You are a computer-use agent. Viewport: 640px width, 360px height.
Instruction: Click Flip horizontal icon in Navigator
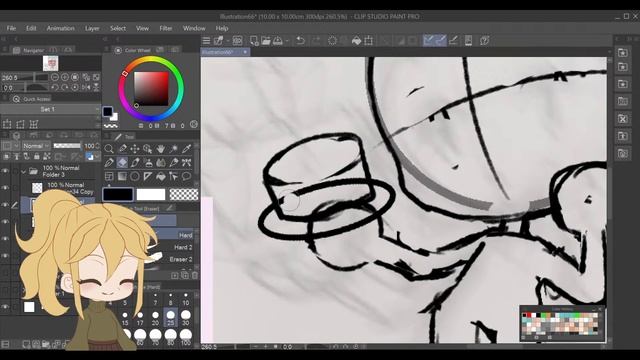[x=86, y=87]
